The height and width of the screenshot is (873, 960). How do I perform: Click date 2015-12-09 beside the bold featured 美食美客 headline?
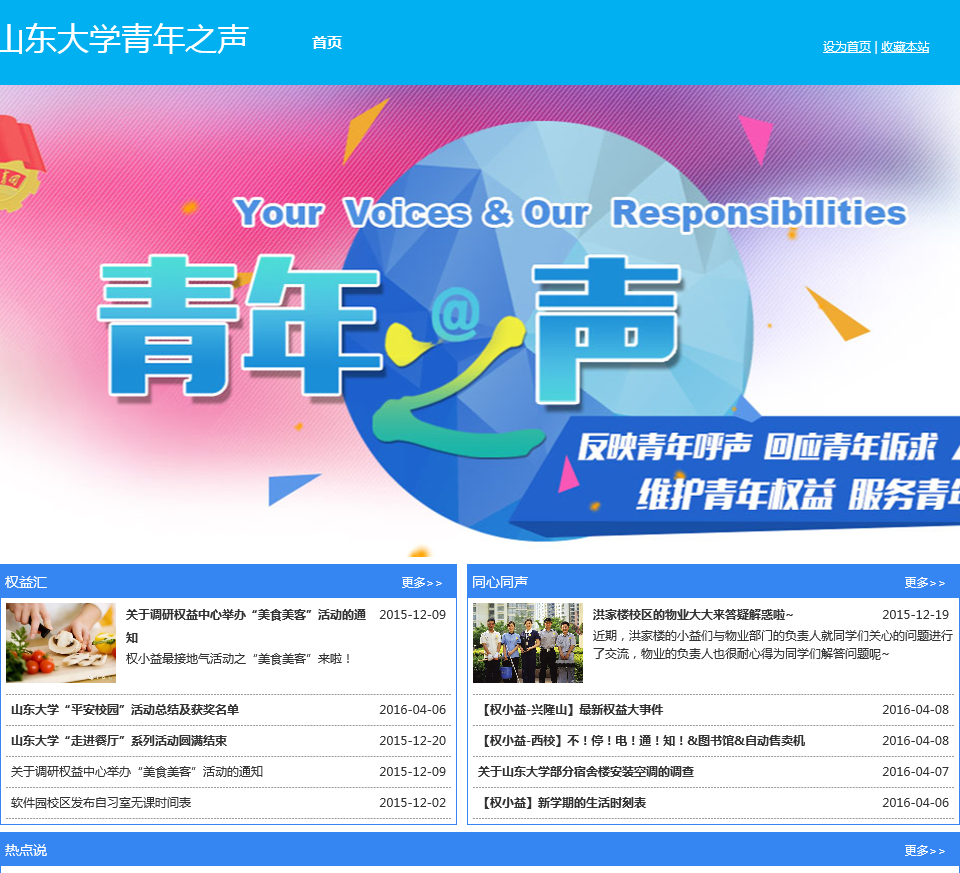(413, 615)
